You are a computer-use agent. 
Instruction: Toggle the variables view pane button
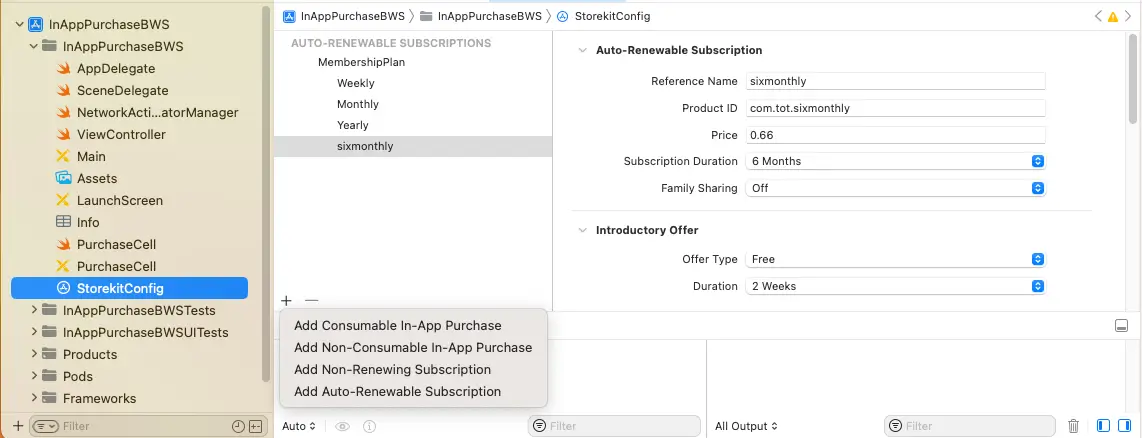point(1103,426)
